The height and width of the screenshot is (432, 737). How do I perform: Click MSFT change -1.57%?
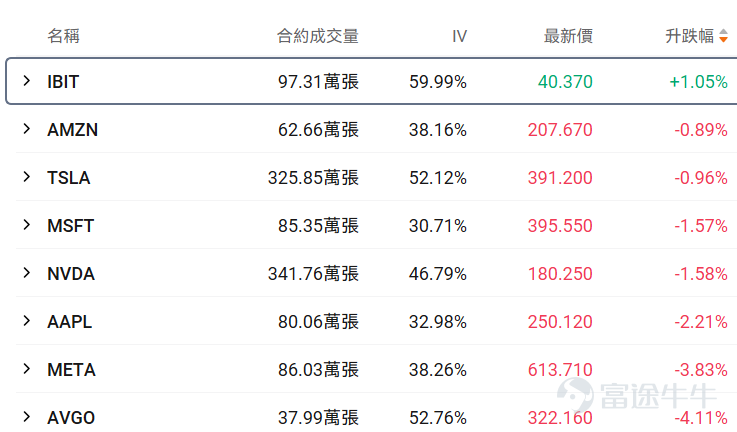pyautogui.click(x=701, y=226)
